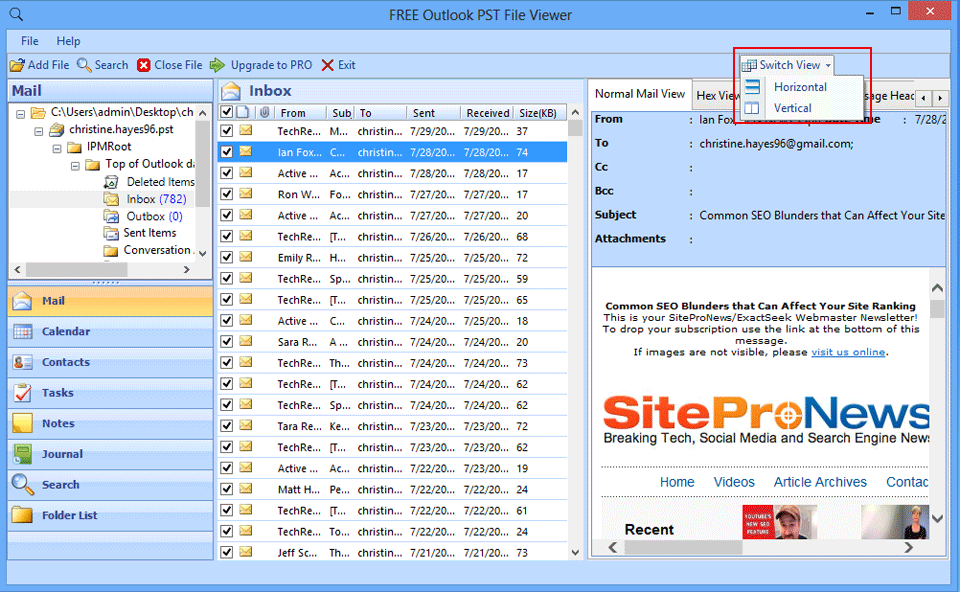Select the Inbox (782) folder
This screenshot has width=960, height=592.
coord(156,199)
